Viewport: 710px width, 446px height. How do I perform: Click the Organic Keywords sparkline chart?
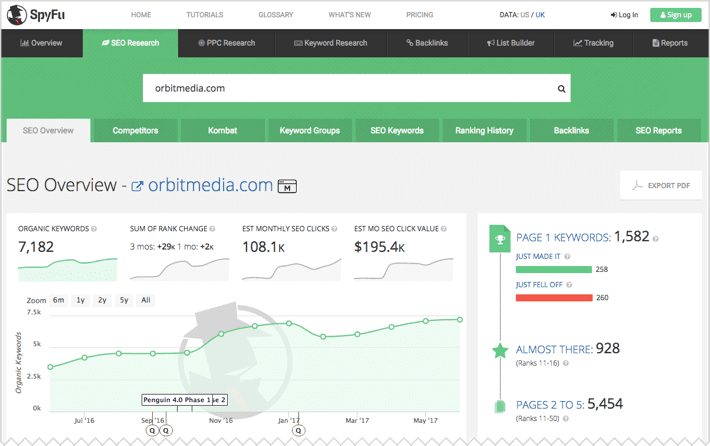coord(67,270)
